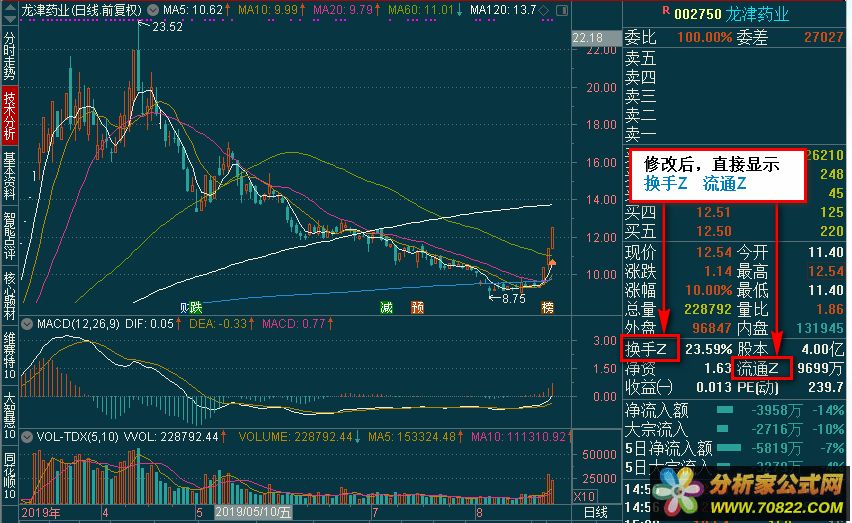Open the 核心题材 sidebar tab
This screenshot has height=523, width=852.
9,295
